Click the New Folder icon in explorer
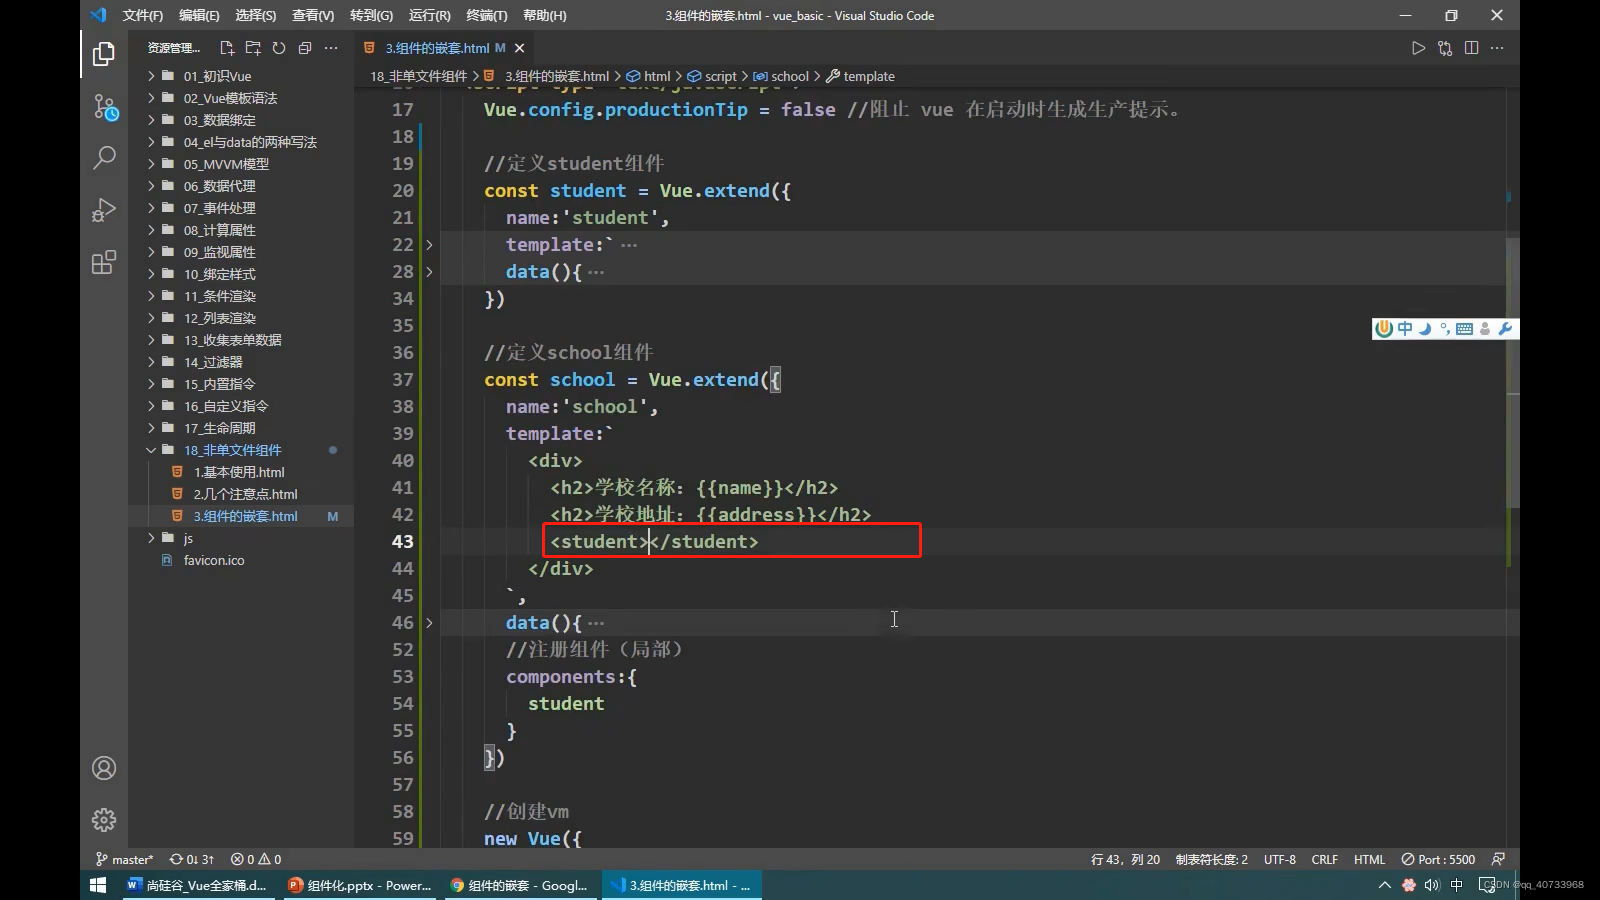Viewport: 1600px width, 900px height. [253, 48]
